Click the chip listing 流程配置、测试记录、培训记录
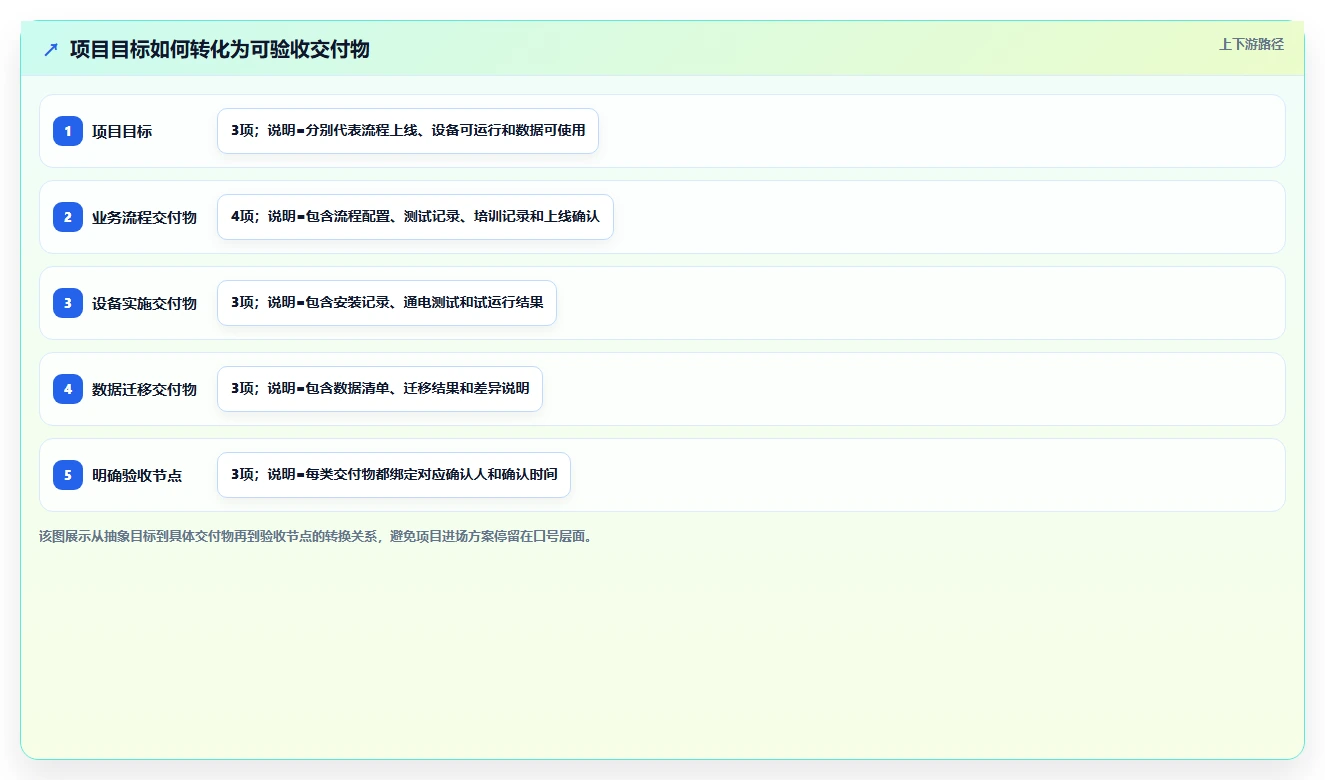This screenshot has width=1325, height=780. click(x=415, y=217)
